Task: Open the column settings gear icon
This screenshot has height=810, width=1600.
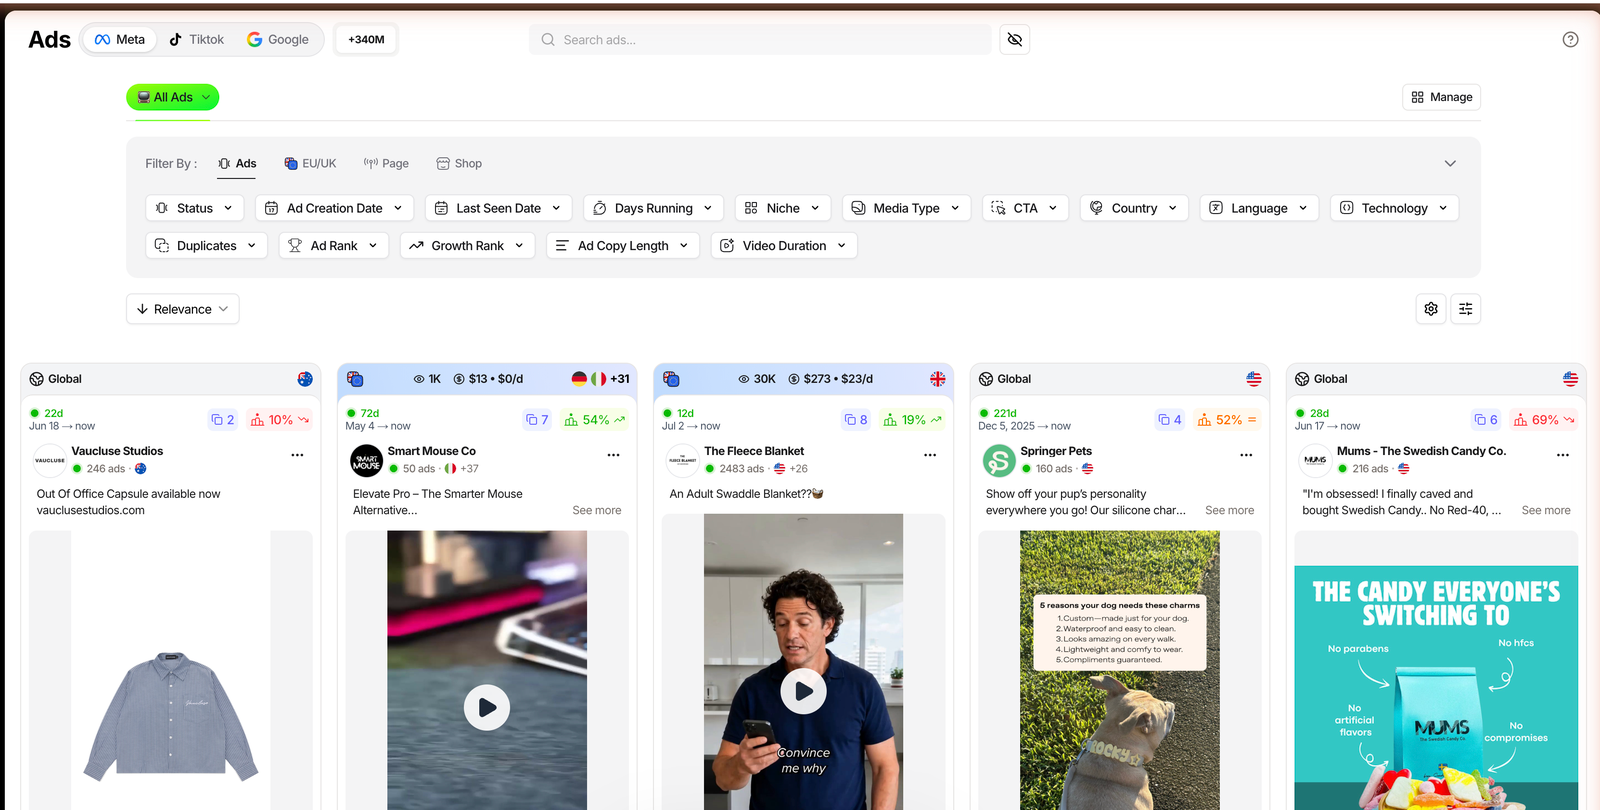Action: (x=1431, y=309)
